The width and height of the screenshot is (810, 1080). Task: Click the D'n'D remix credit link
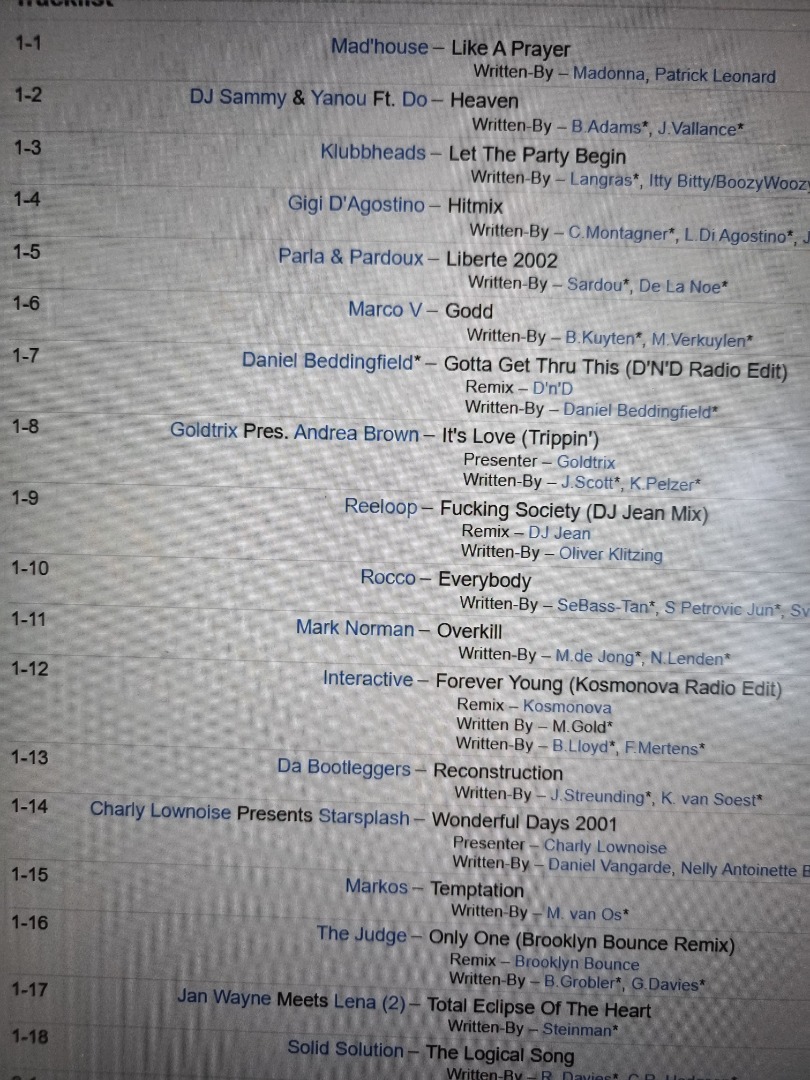[x=552, y=388]
